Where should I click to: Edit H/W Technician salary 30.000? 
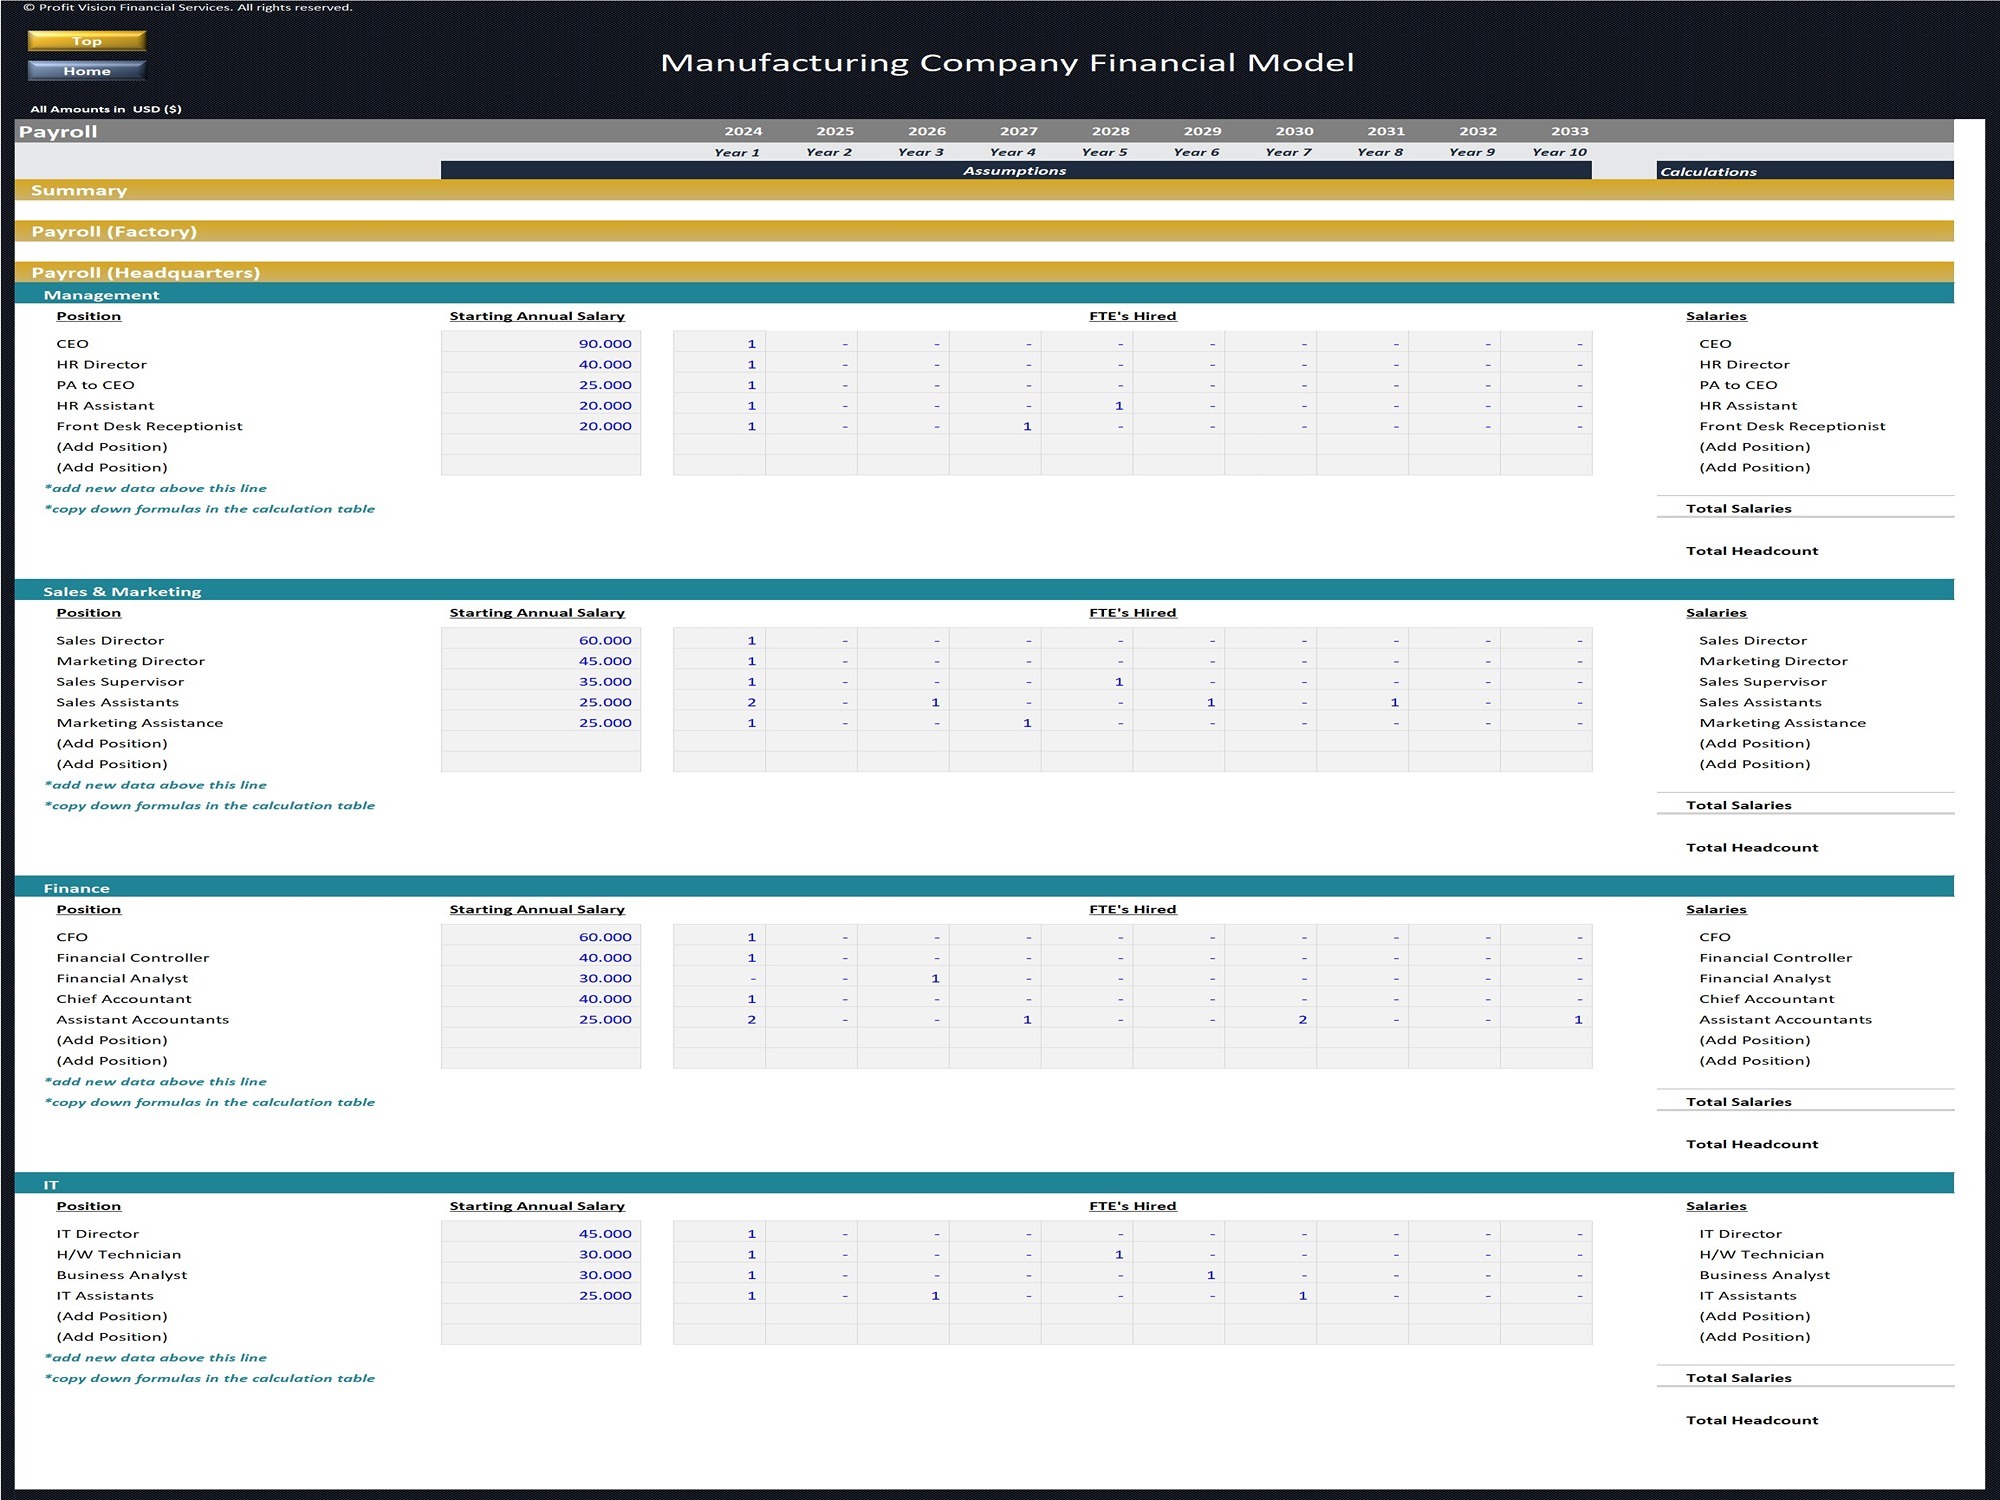coord(541,1254)
